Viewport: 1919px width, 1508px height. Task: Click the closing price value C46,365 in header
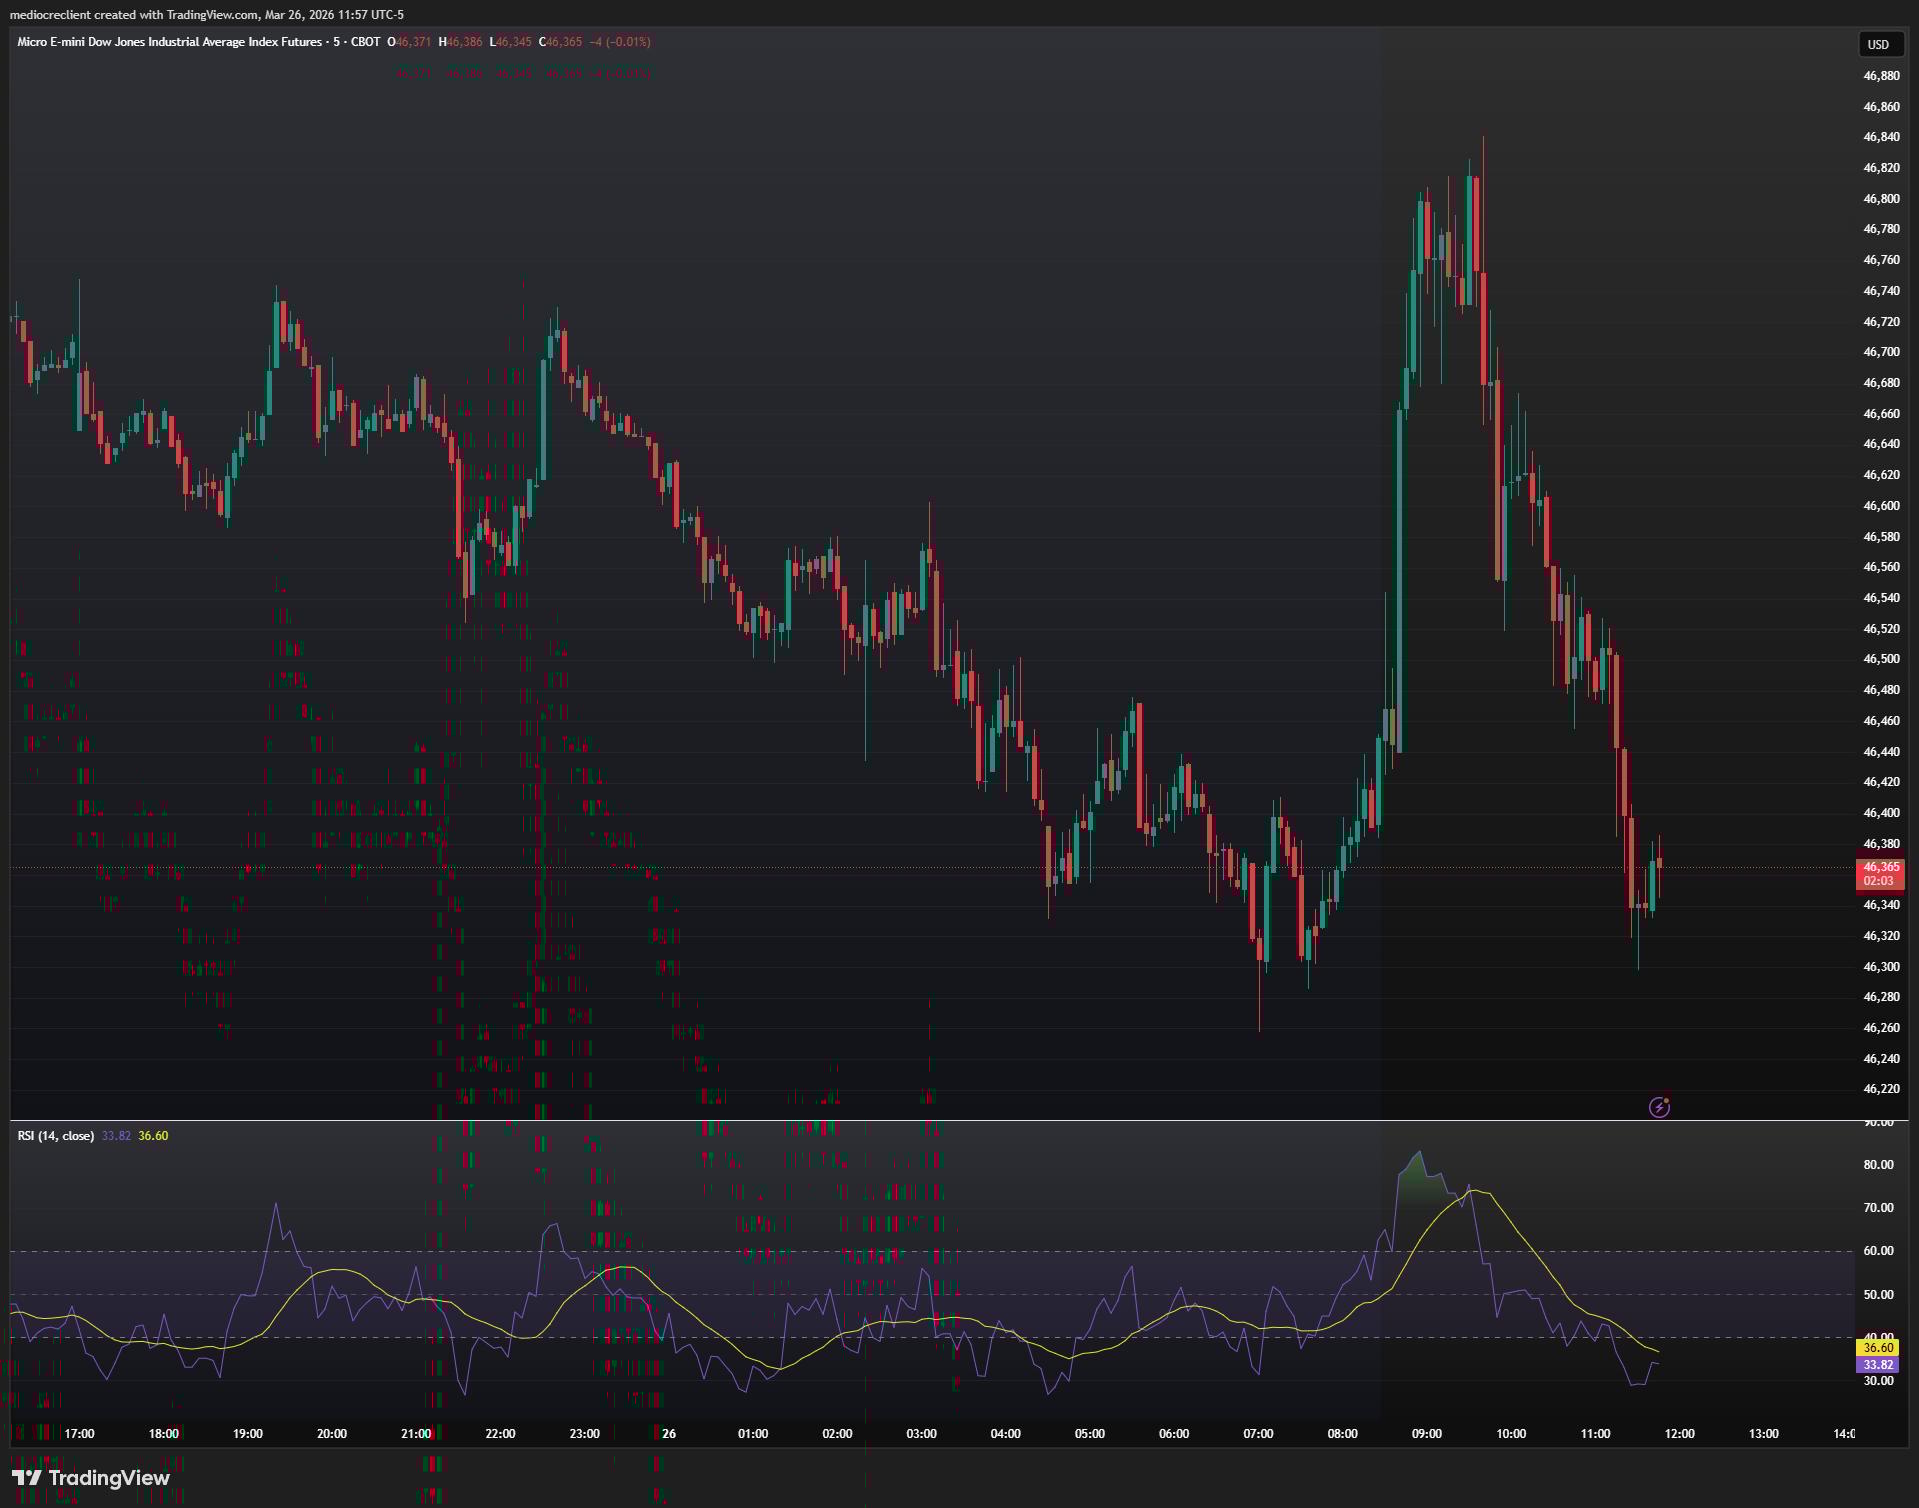click(x=560, y=42)
